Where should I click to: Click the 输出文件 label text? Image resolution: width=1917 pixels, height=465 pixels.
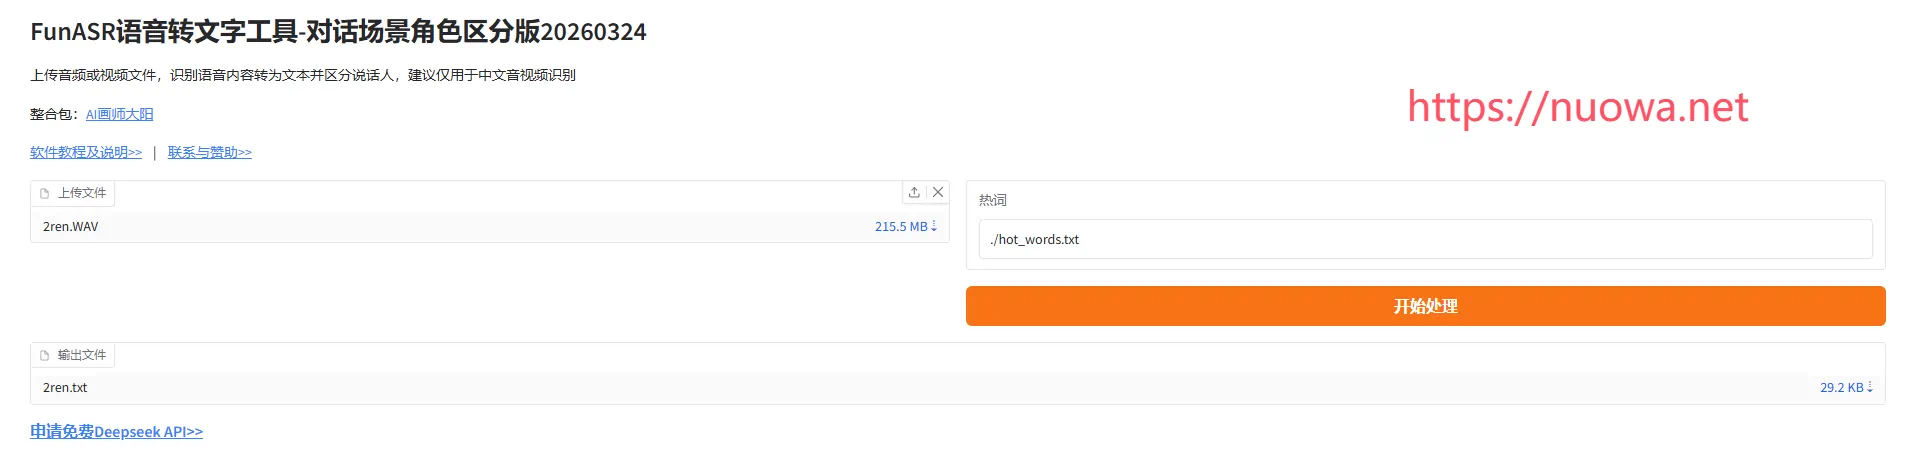pos(82,355)
